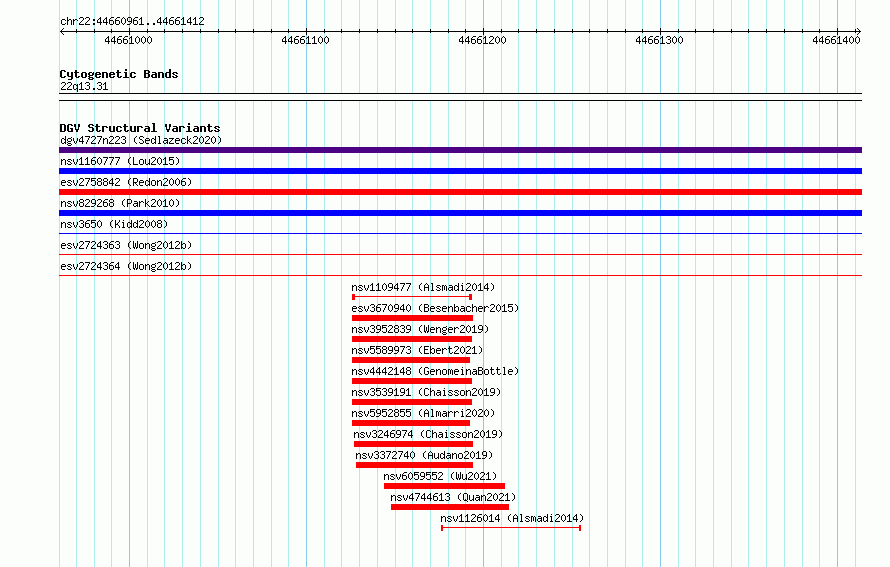The width and height of the screenshot is (890, 567).
Task: Click ruler position 44661000
Action: coord(128,40)
